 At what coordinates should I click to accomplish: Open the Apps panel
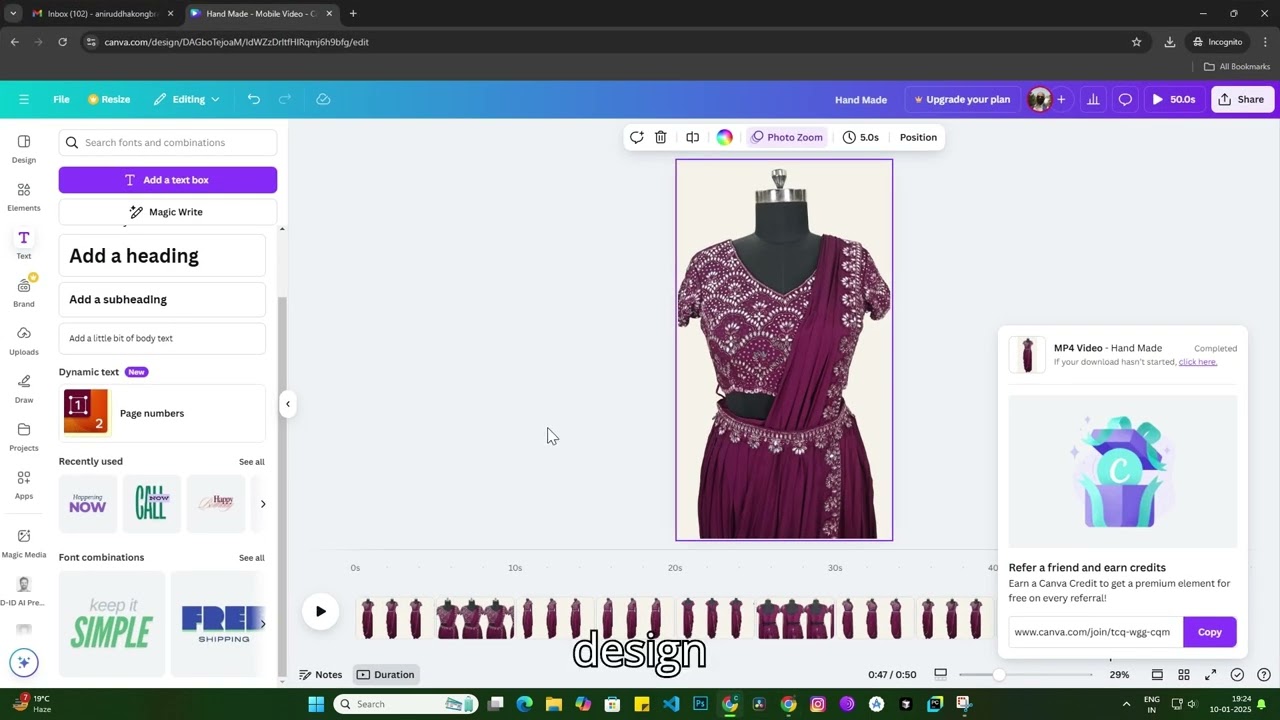(x=24, y=484)
